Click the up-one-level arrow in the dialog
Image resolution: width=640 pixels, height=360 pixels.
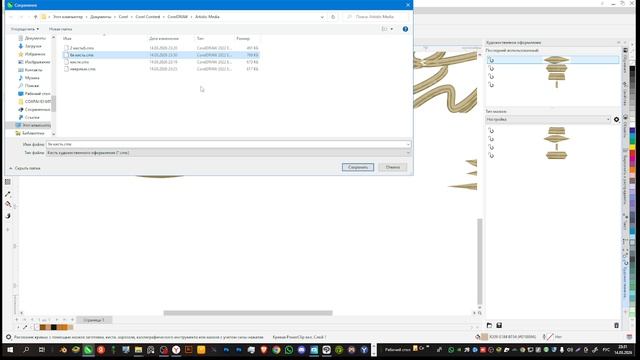tap(36, 17)
